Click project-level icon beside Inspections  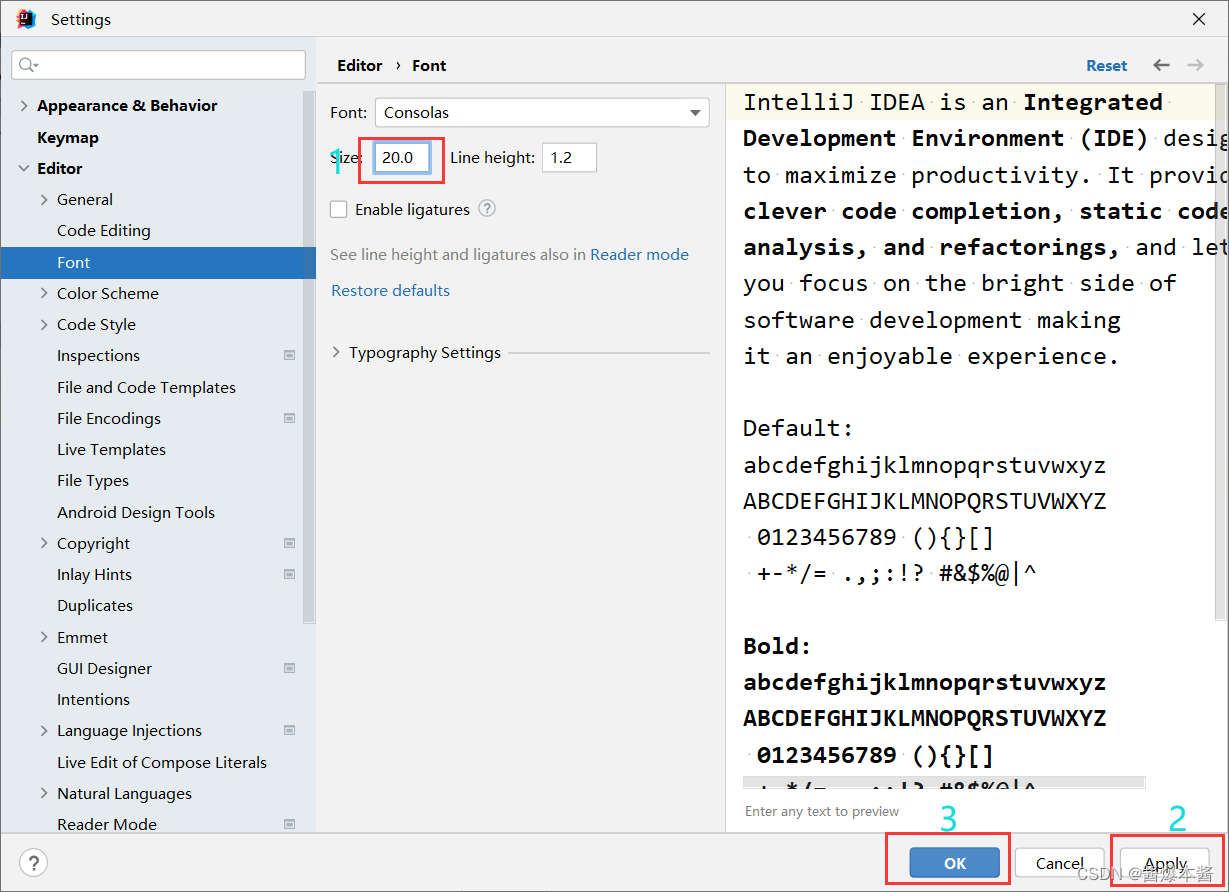[289, 355]
